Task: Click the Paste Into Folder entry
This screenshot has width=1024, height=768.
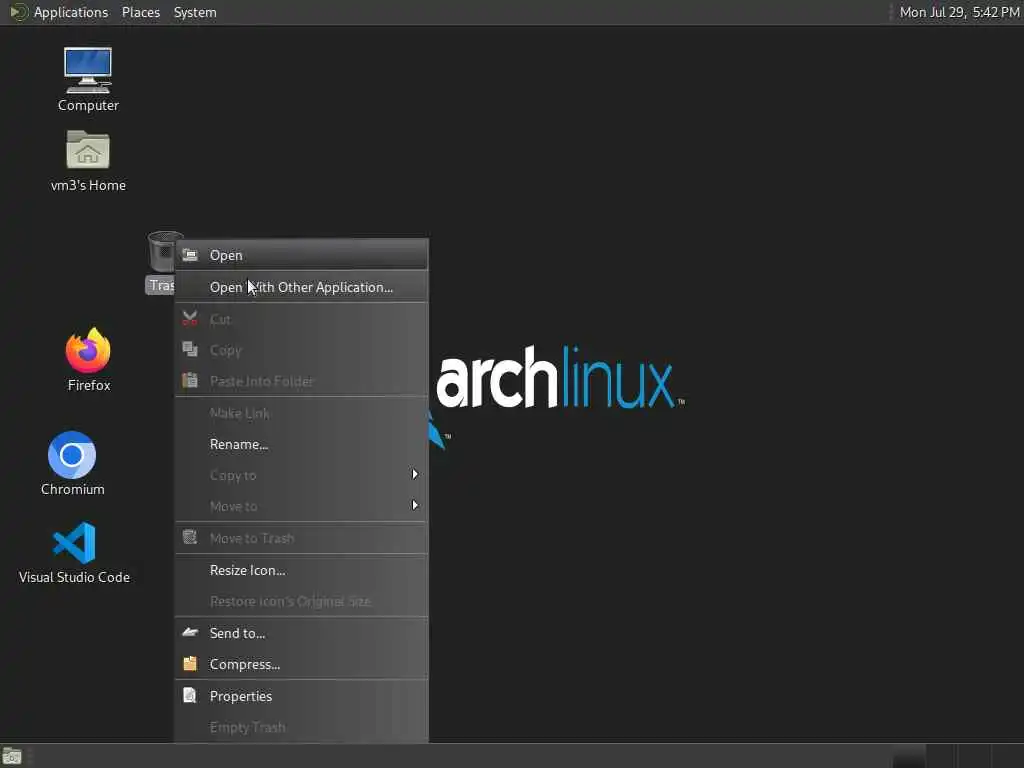Action: point(302,381)
